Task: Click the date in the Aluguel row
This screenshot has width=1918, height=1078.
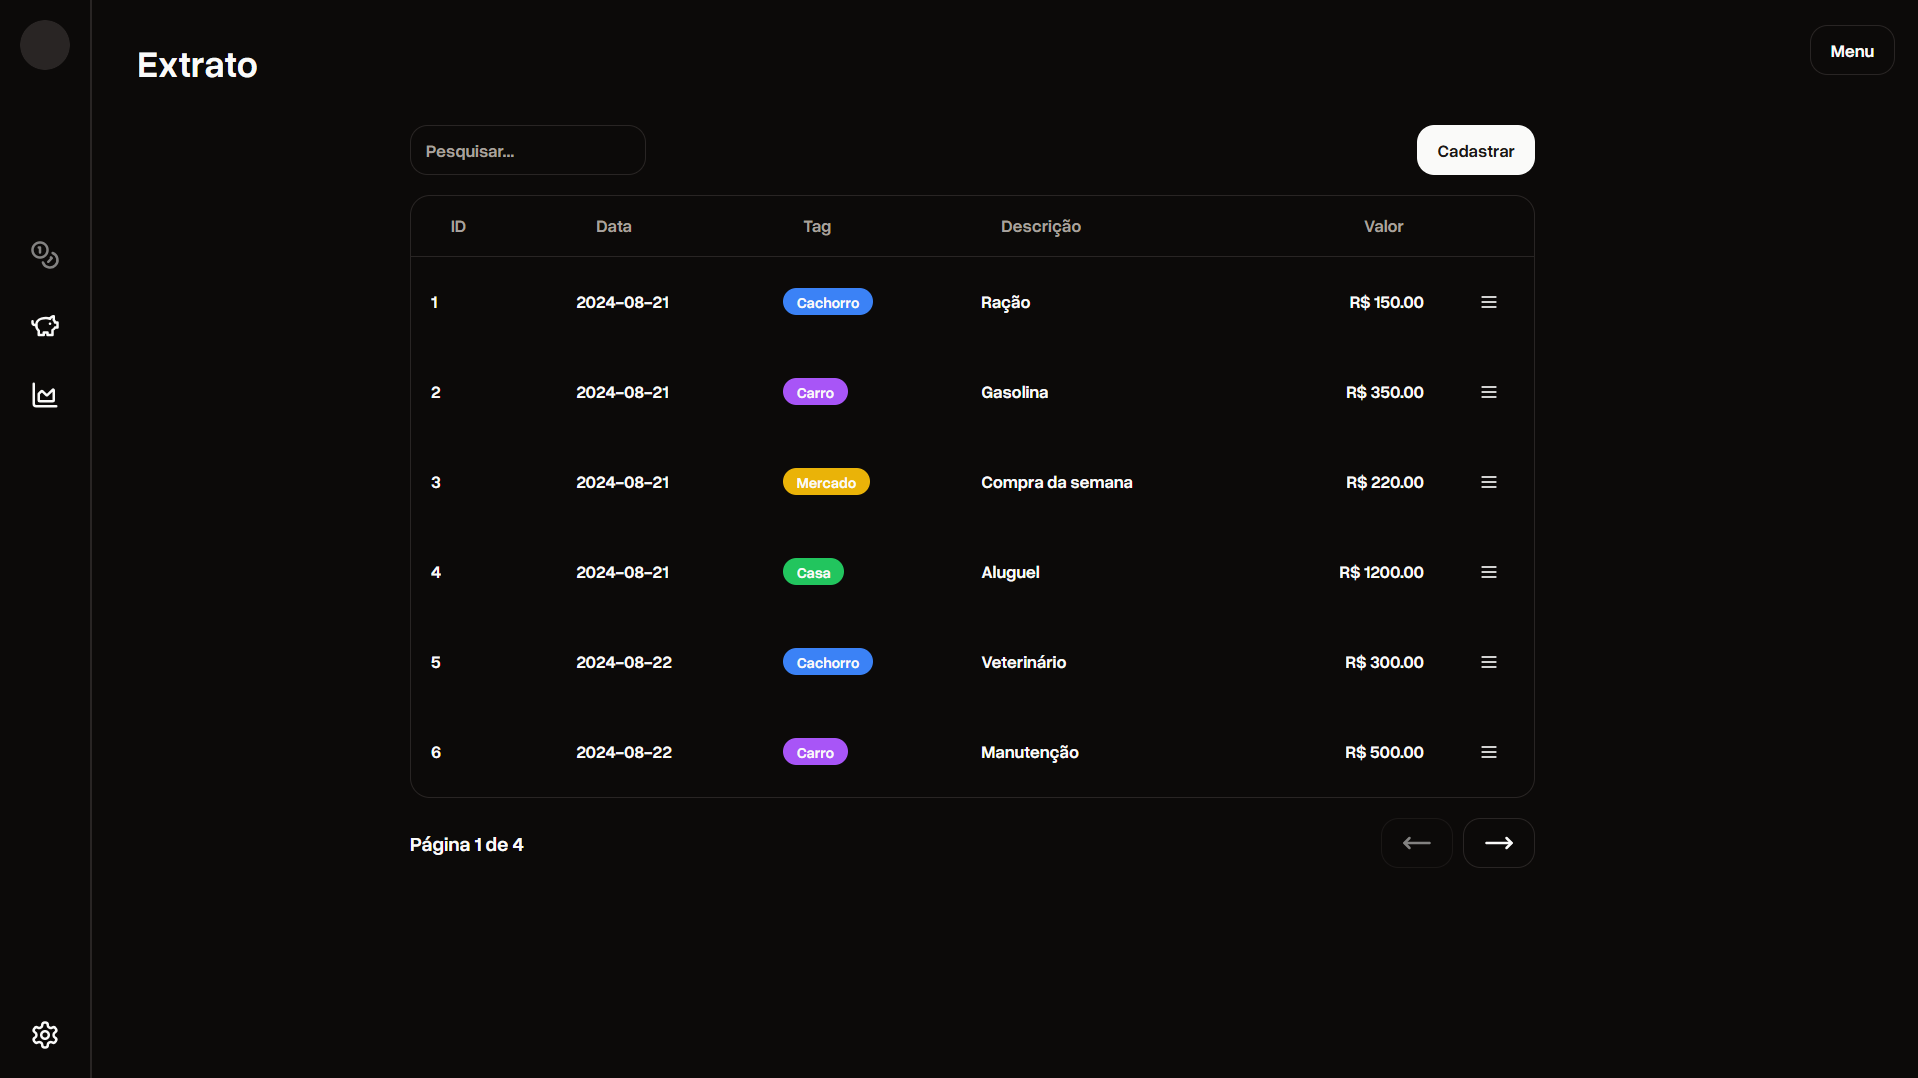Action: 622,572
